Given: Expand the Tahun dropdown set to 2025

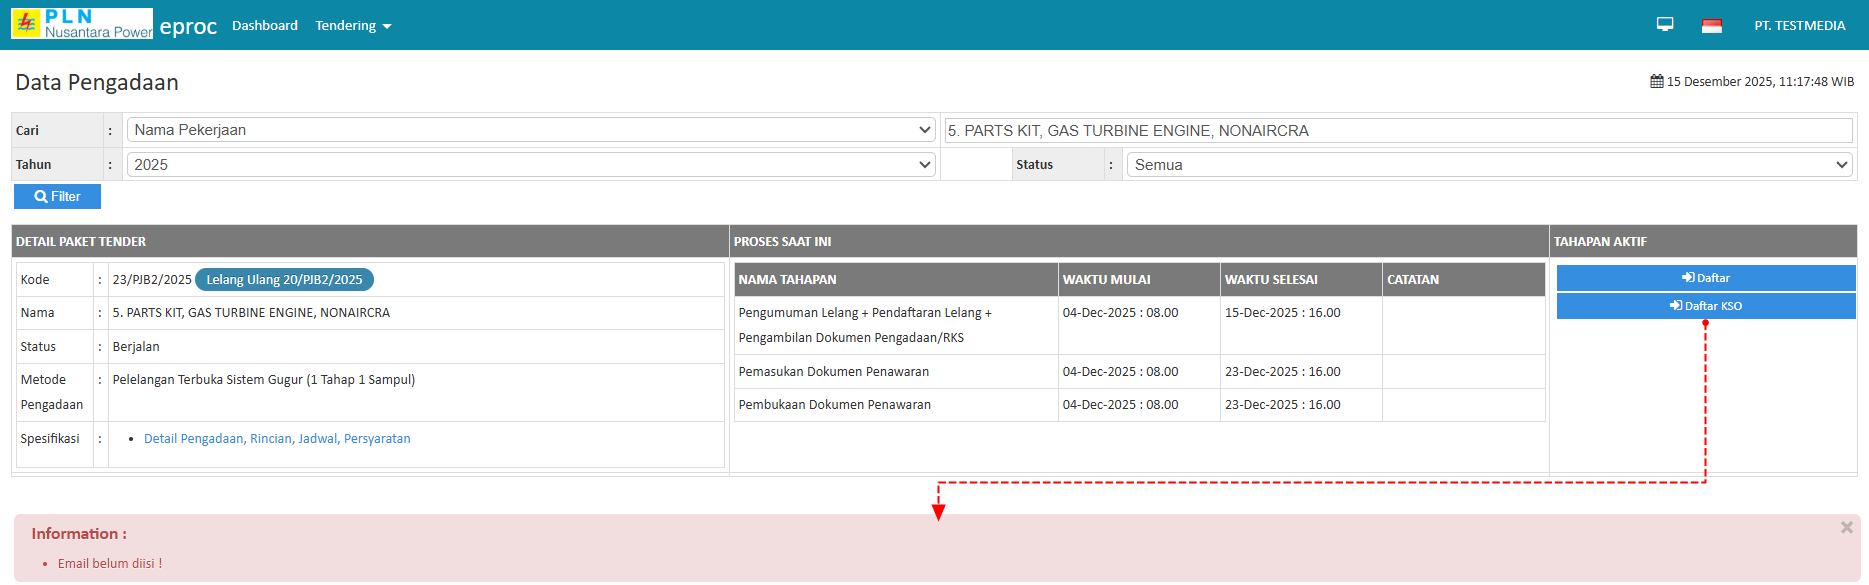Looking at the screenshot, I should (x=531, y=165).
